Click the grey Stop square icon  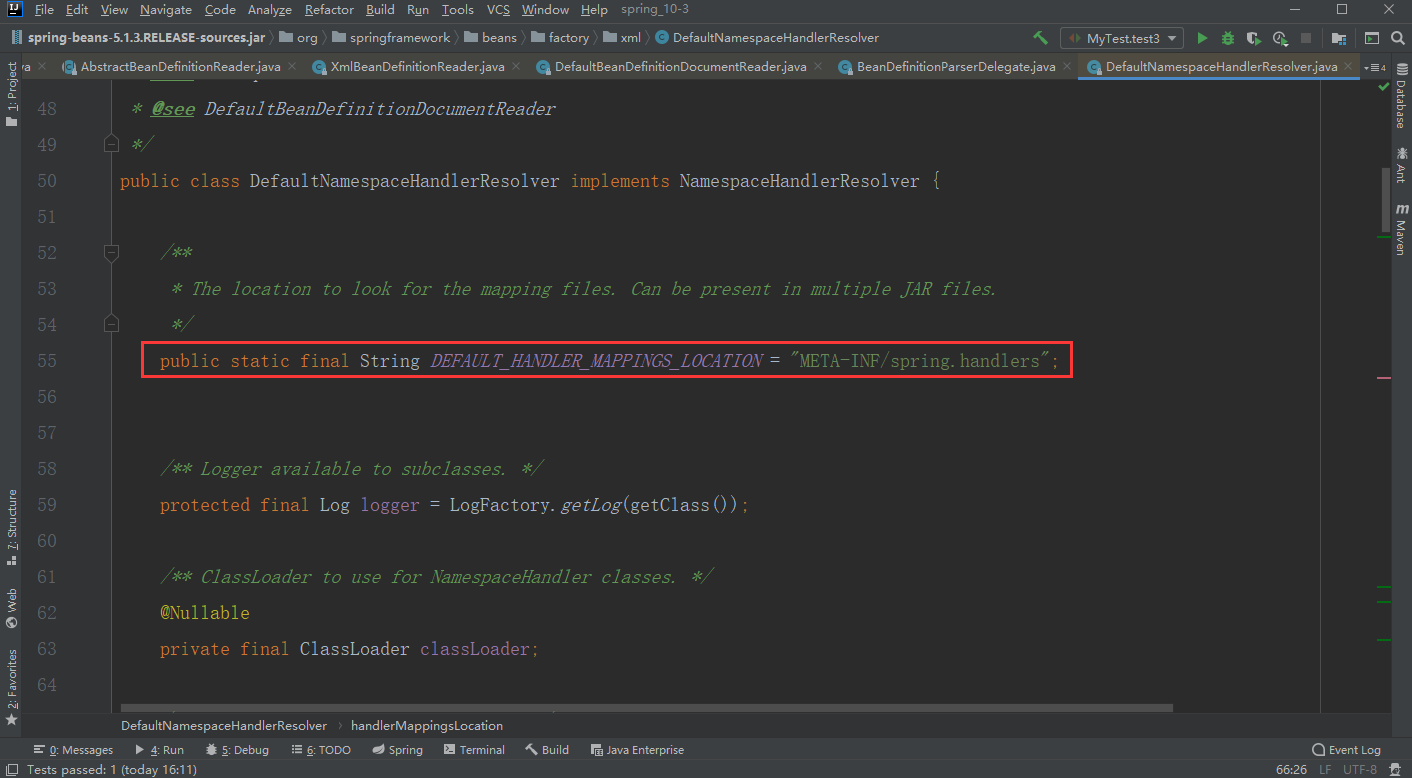coord(1307,38)
